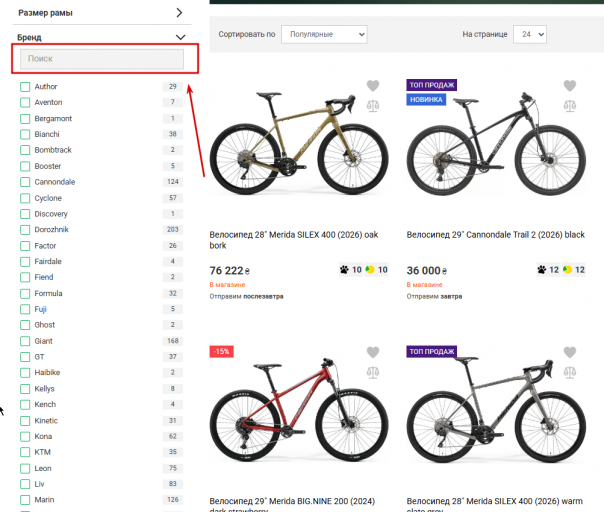The width and height of the screenshot is (604, 512).
Task: Open Велосипед 28 Merida SILEX 400 oak bork title
Action: (294, 240)
